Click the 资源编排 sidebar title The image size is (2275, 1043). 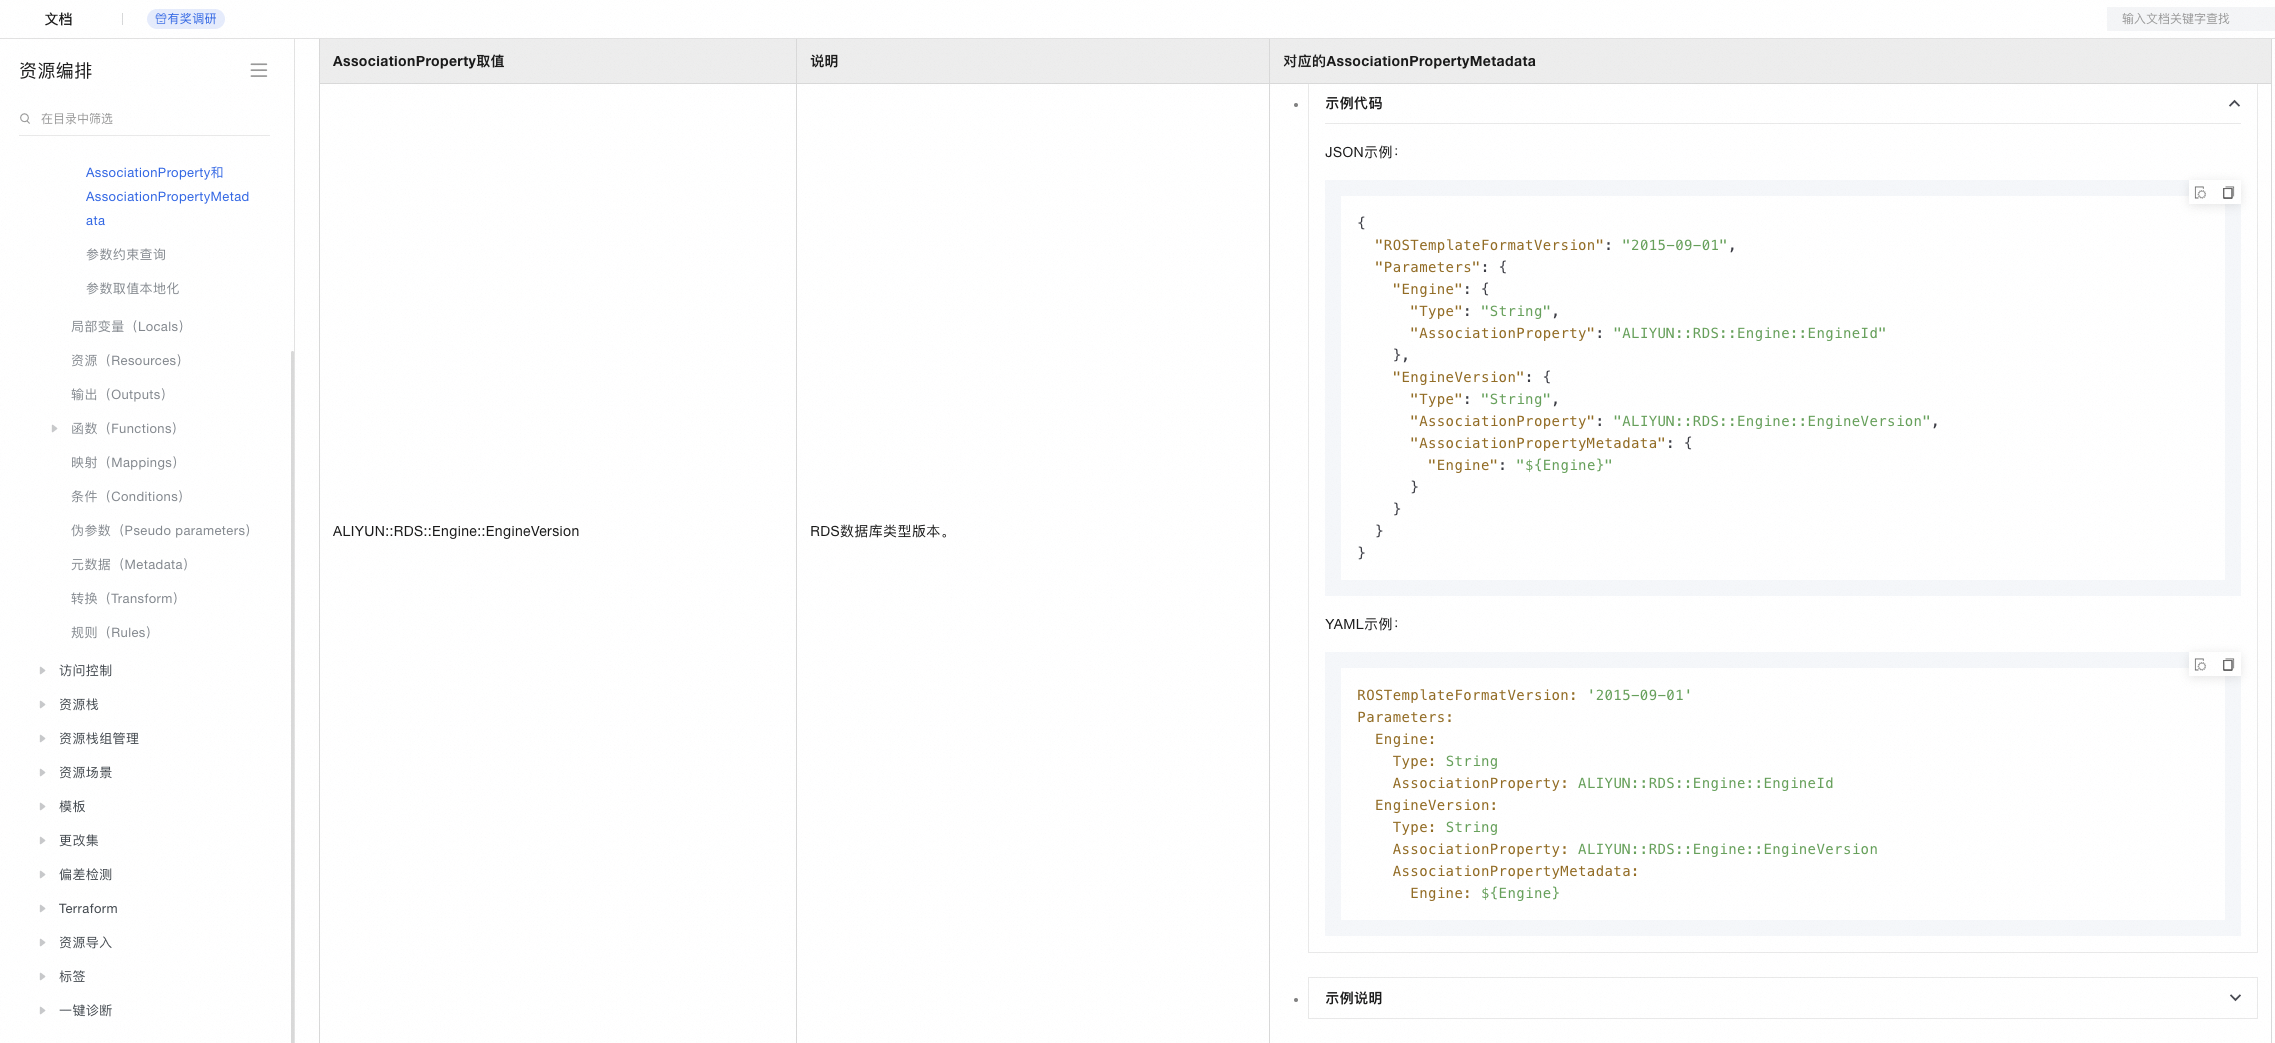56,70
